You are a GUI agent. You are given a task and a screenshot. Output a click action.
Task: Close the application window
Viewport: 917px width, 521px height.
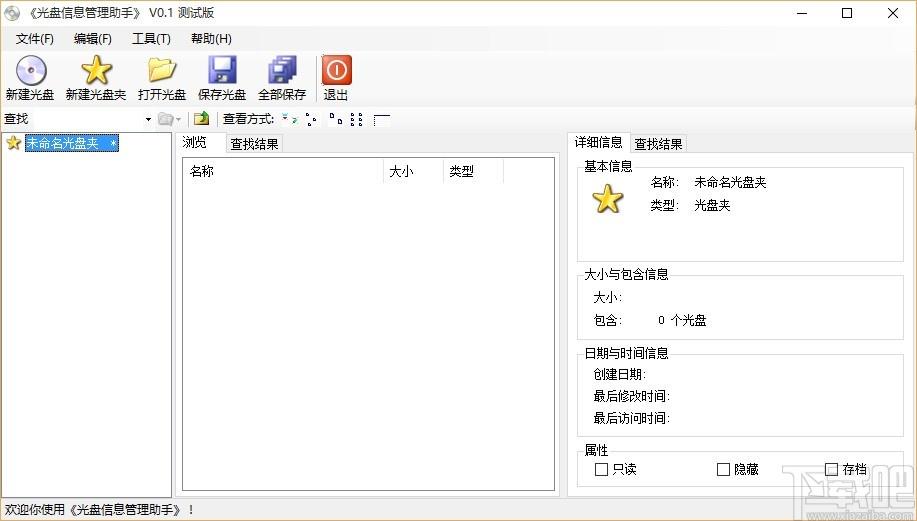(893, 13)
